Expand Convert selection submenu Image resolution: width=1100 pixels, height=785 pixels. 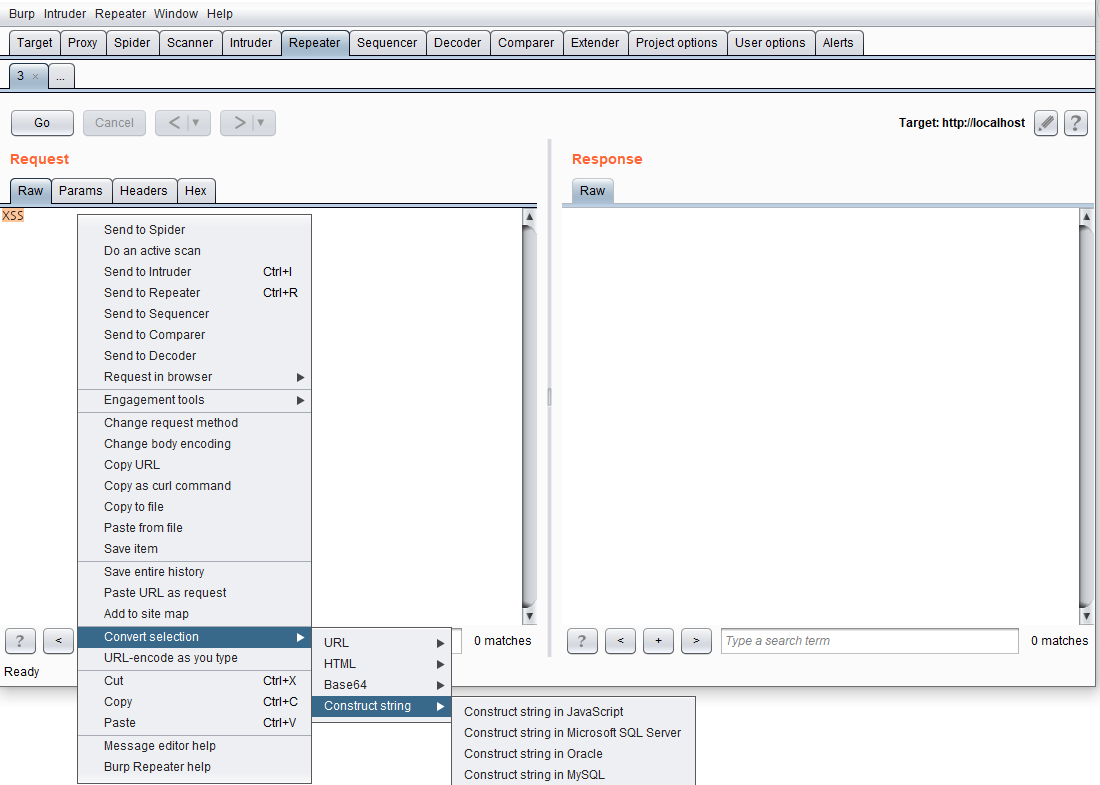click(194, 637)
